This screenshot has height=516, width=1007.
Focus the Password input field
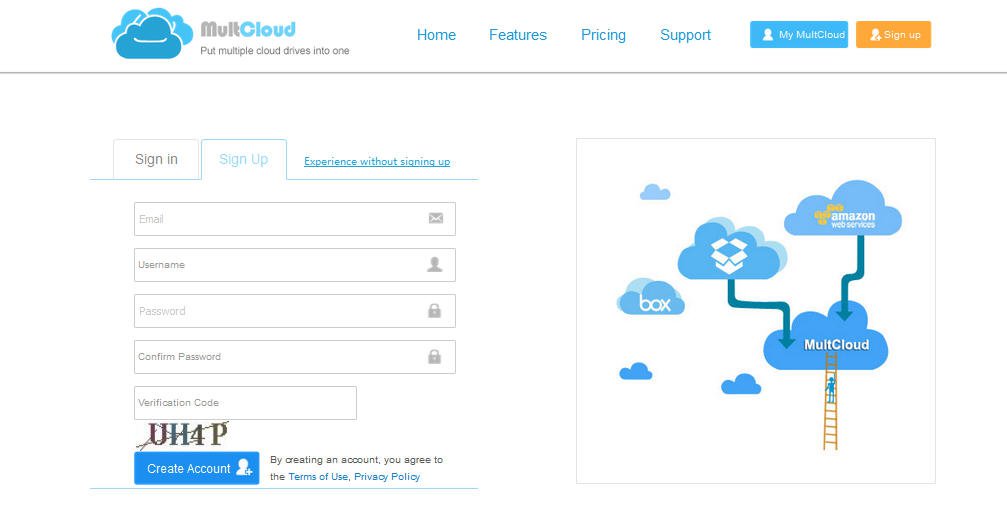[x=295, y=311]
